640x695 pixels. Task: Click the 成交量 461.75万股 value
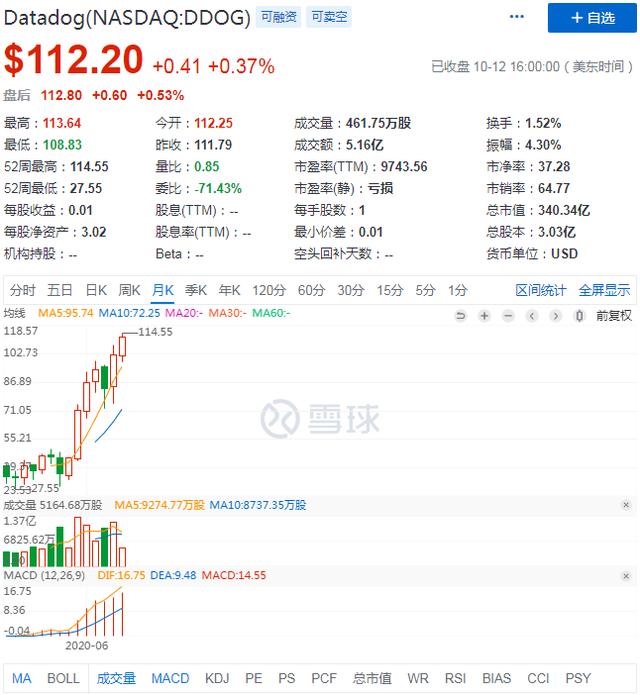pyautogui.click(x=378, y=123)
